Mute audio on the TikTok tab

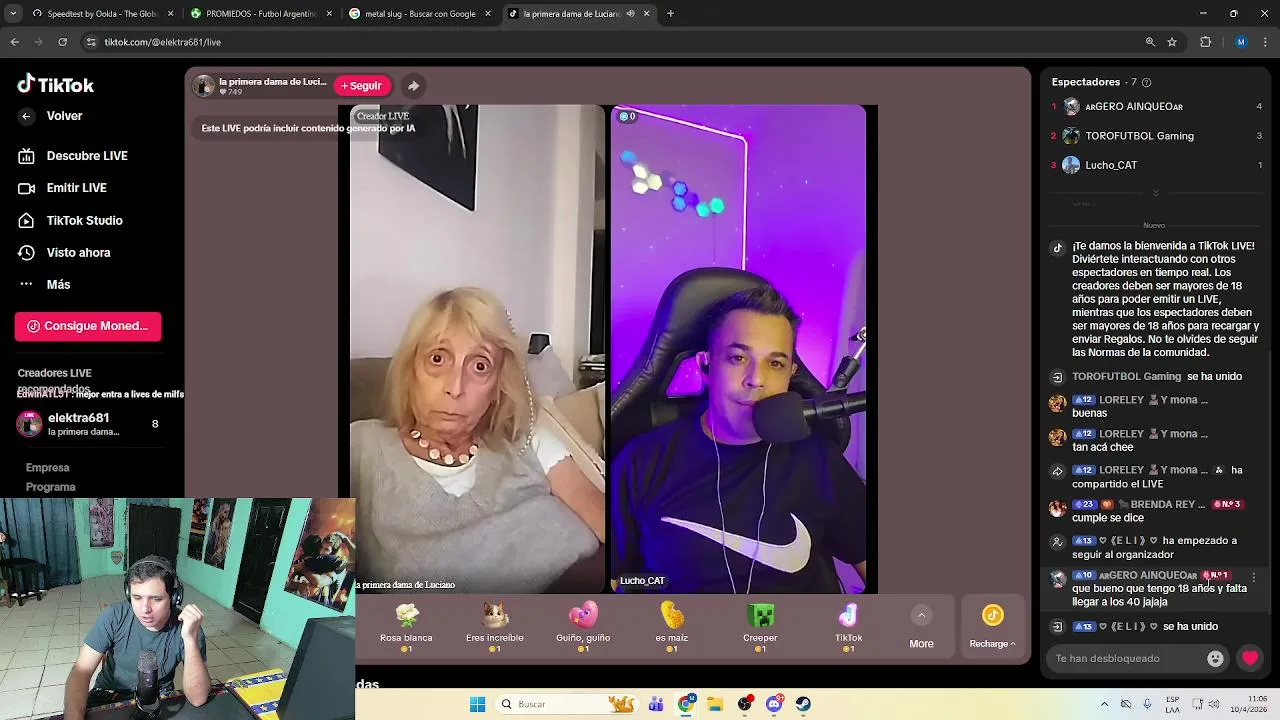point(630,14)
